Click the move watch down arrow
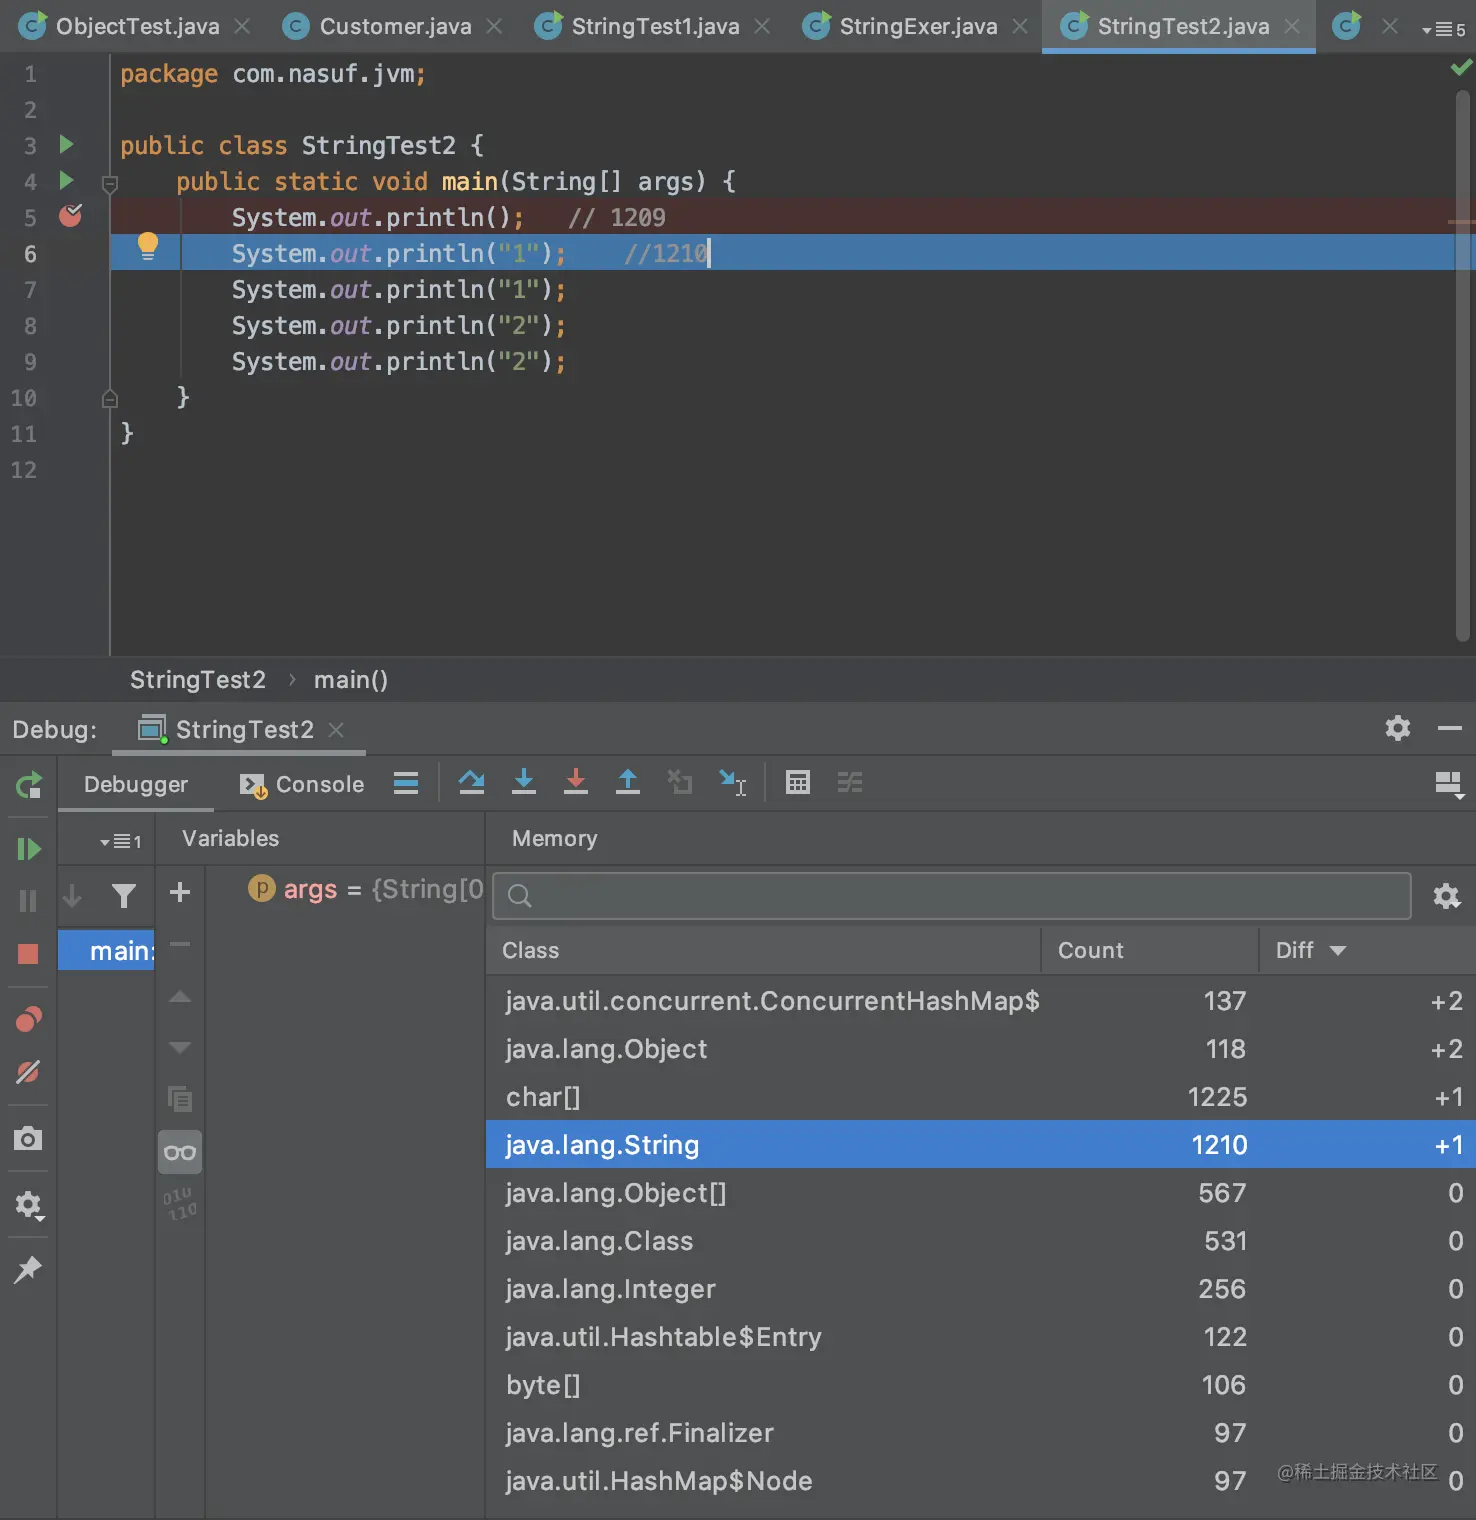Viewport: 1476px width, 1520px height. point(180,1047)
